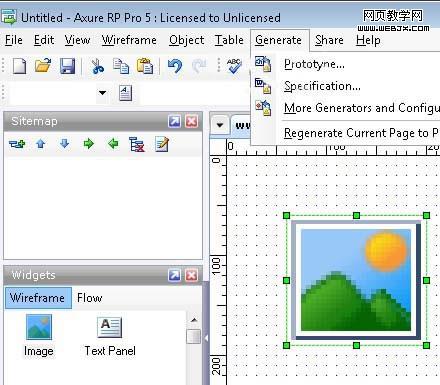The width and height of the screenshot is (440, 385).
Task: Click the Widgets list scroll up arrow
Action: click(194, 320)
